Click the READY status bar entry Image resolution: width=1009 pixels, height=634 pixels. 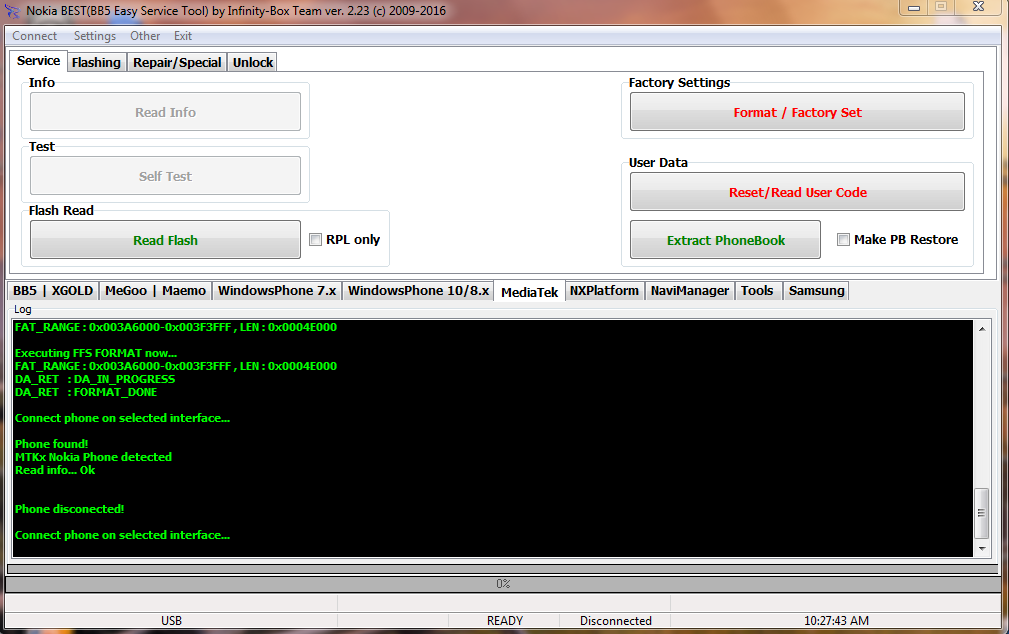click(x=504, y=620)
